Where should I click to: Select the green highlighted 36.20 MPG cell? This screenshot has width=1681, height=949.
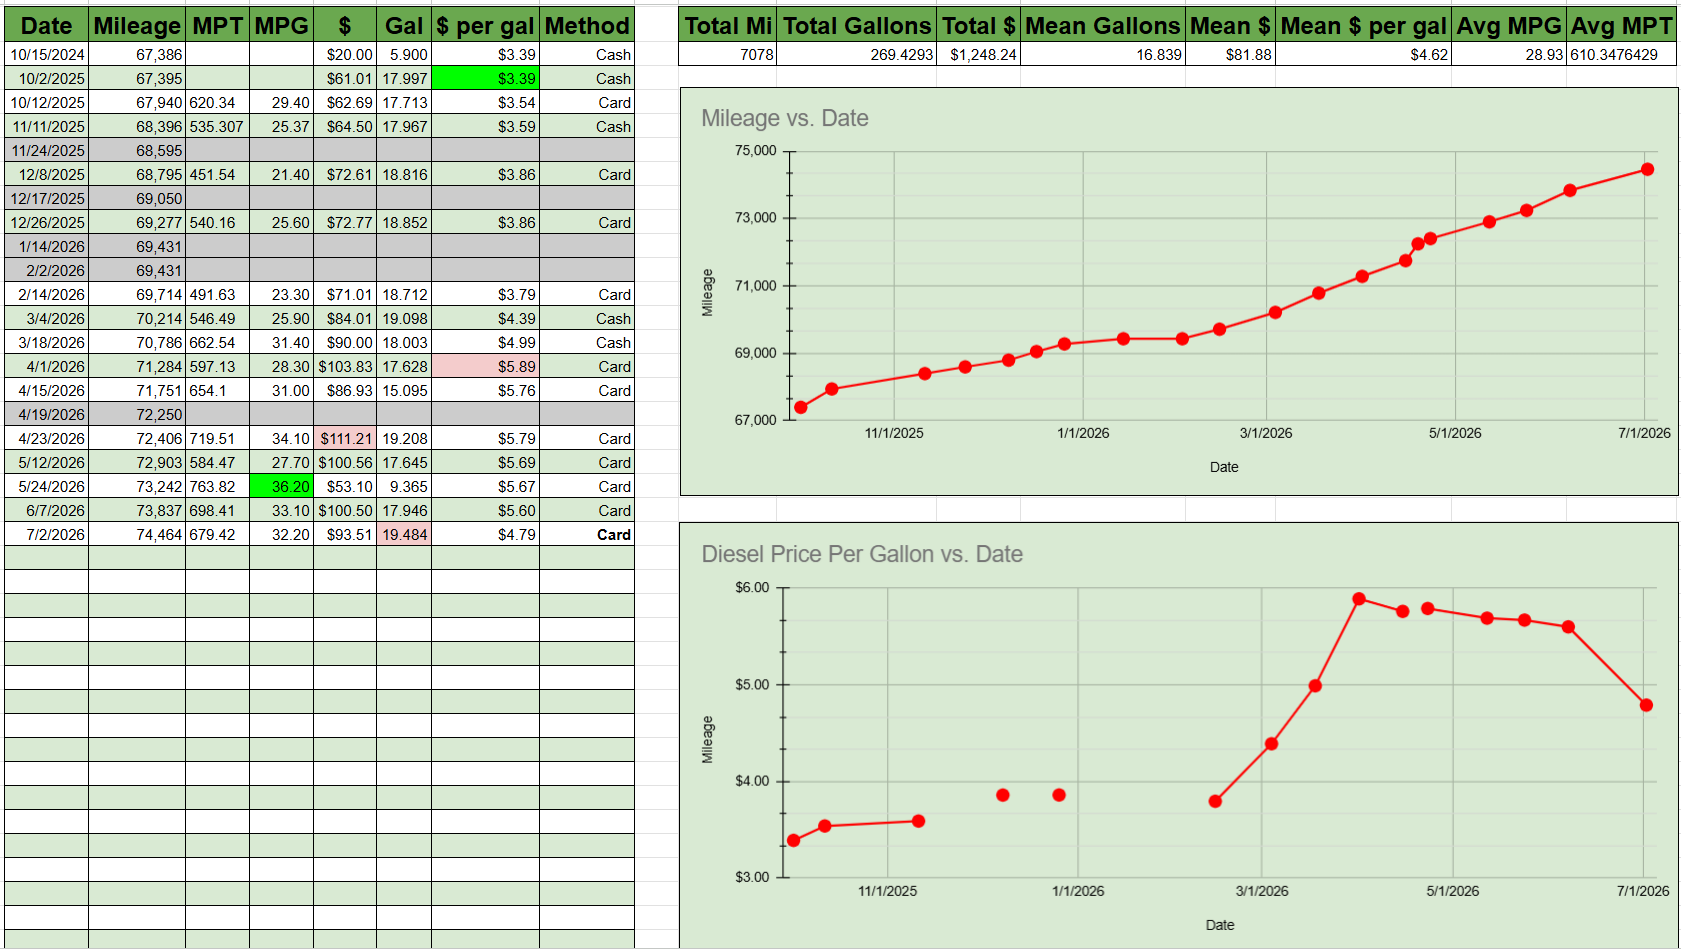tap(281, 486)
